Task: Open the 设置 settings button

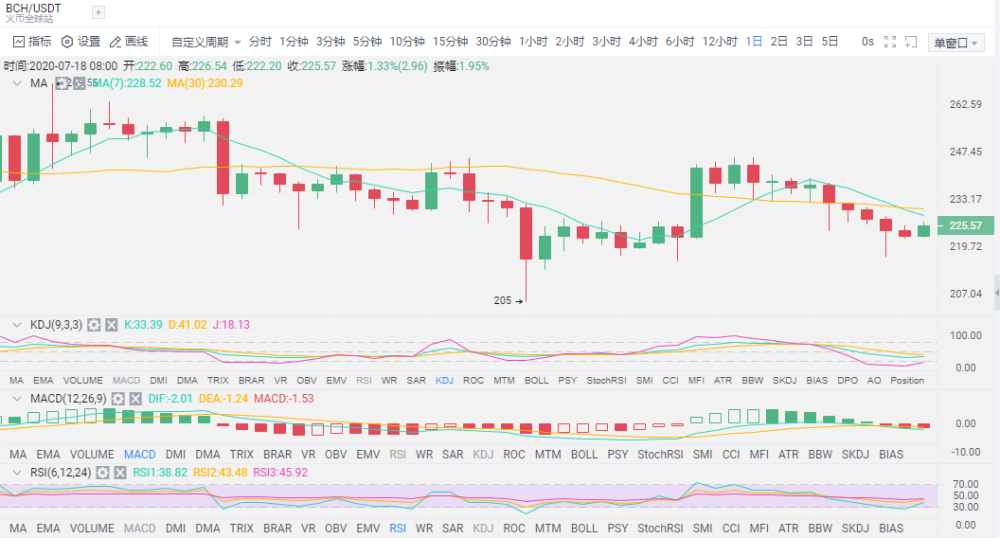Action: 81,42
